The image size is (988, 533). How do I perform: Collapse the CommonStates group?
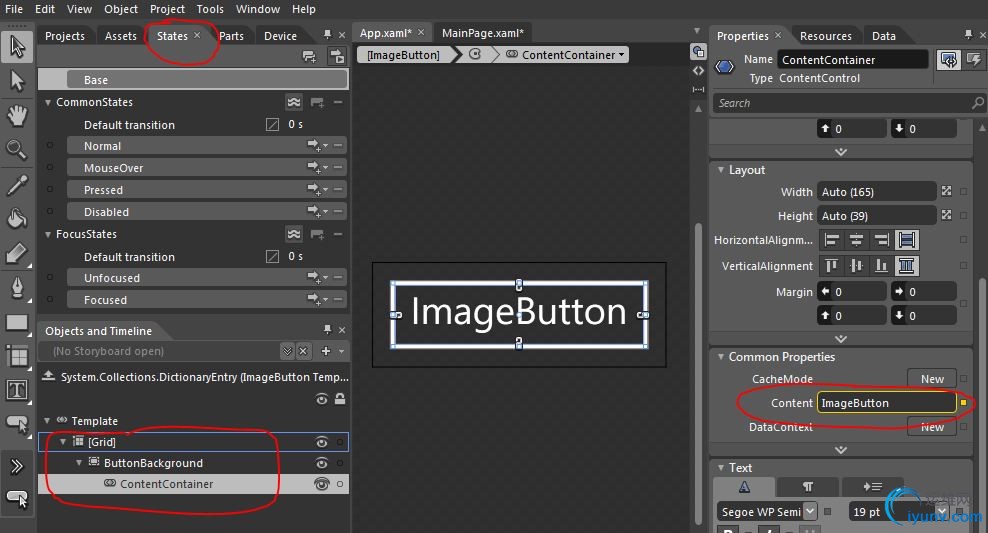click(47, 102)
